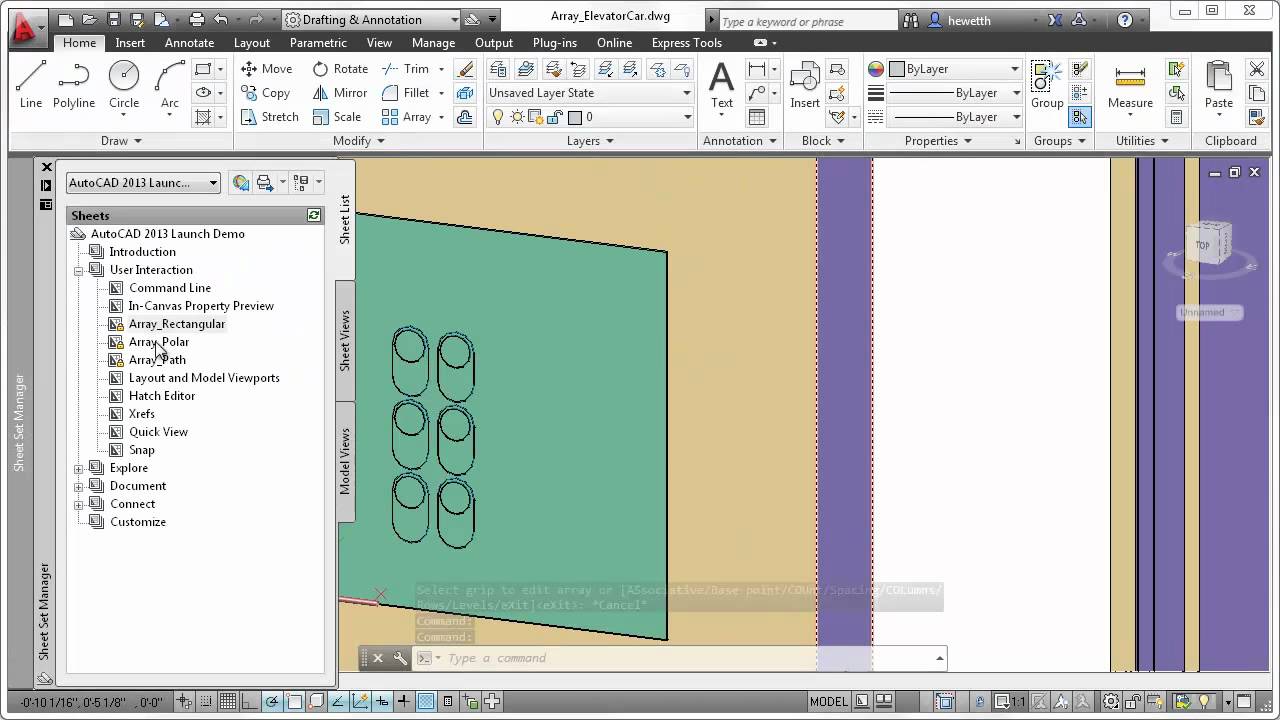Click the ViewCube TOP face
1280x720 pixels.
[x=1203, y=245]
